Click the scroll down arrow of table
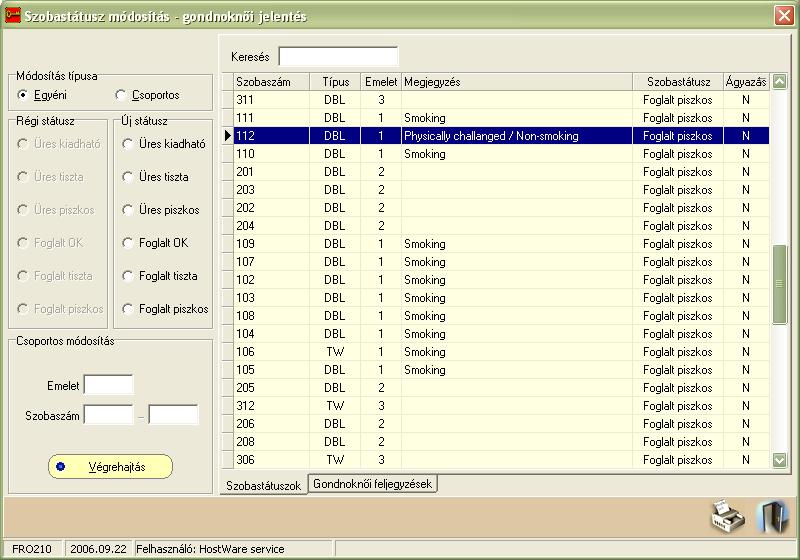The image size is (800, 560). tap(780, 460)
